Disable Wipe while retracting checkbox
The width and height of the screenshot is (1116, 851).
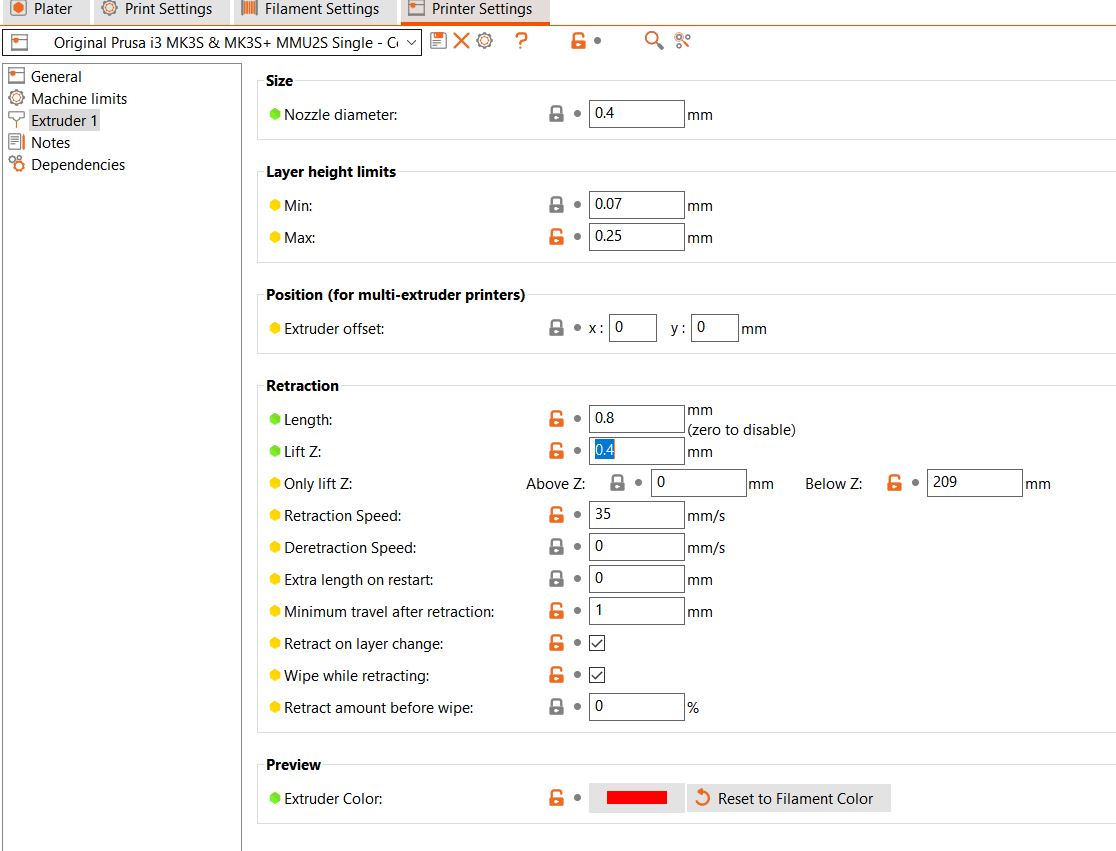(x=597, y=675)
